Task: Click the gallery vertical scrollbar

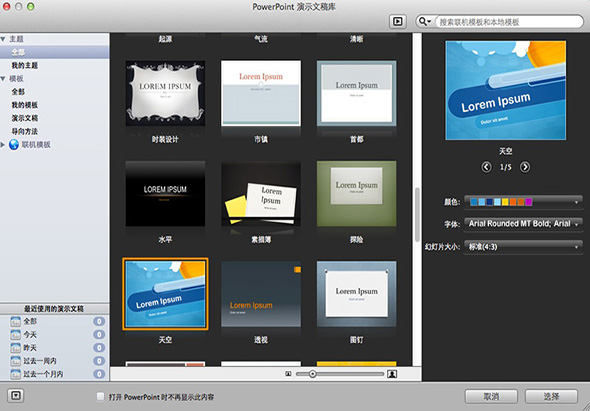Action: coord(417,215)
